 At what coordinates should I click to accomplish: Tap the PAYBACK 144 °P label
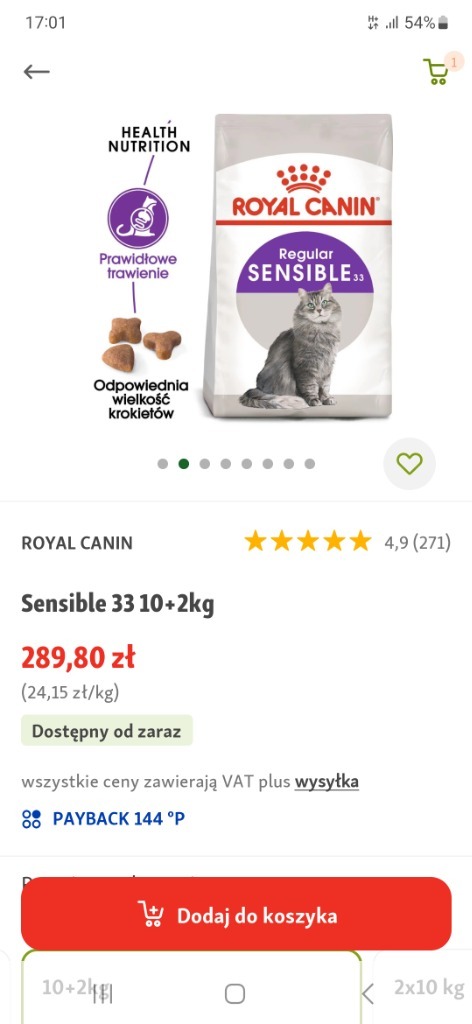pos(119,819)
